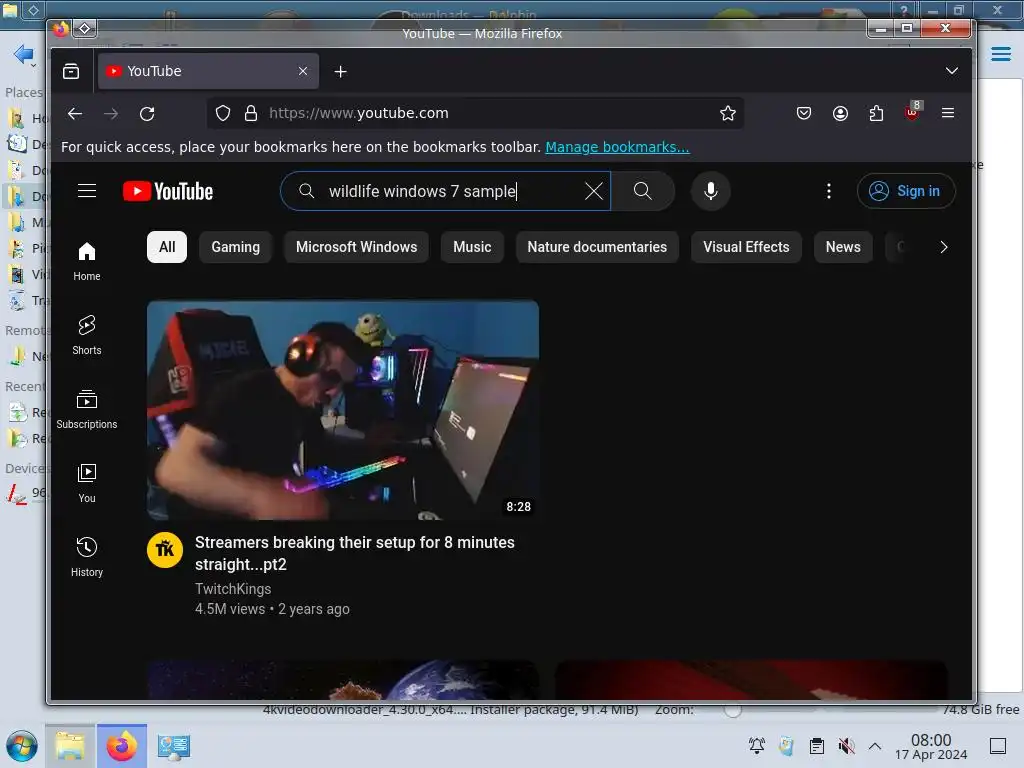Screen dimensions: 1024x768
Task: Open the Manage bookmarks link
Action: (x=617, y=148)
